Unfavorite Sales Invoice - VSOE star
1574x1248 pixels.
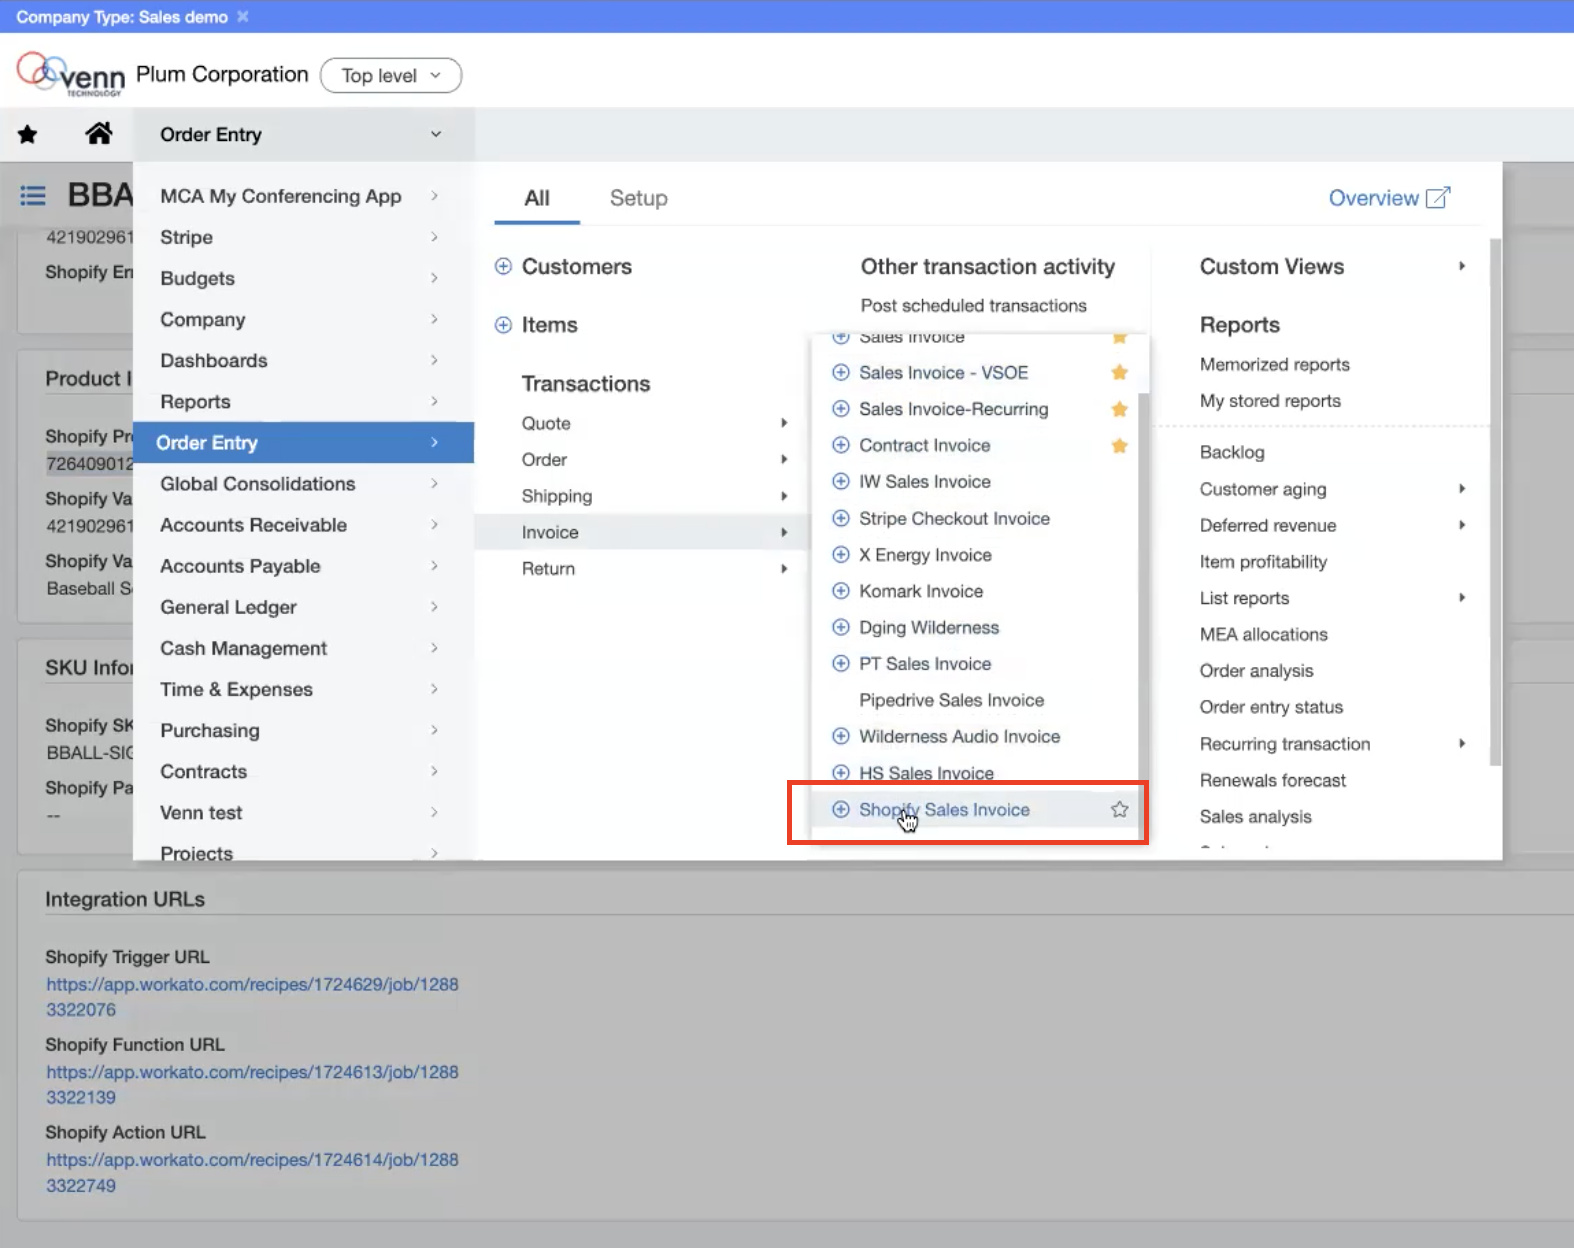tap(1119, 372)
